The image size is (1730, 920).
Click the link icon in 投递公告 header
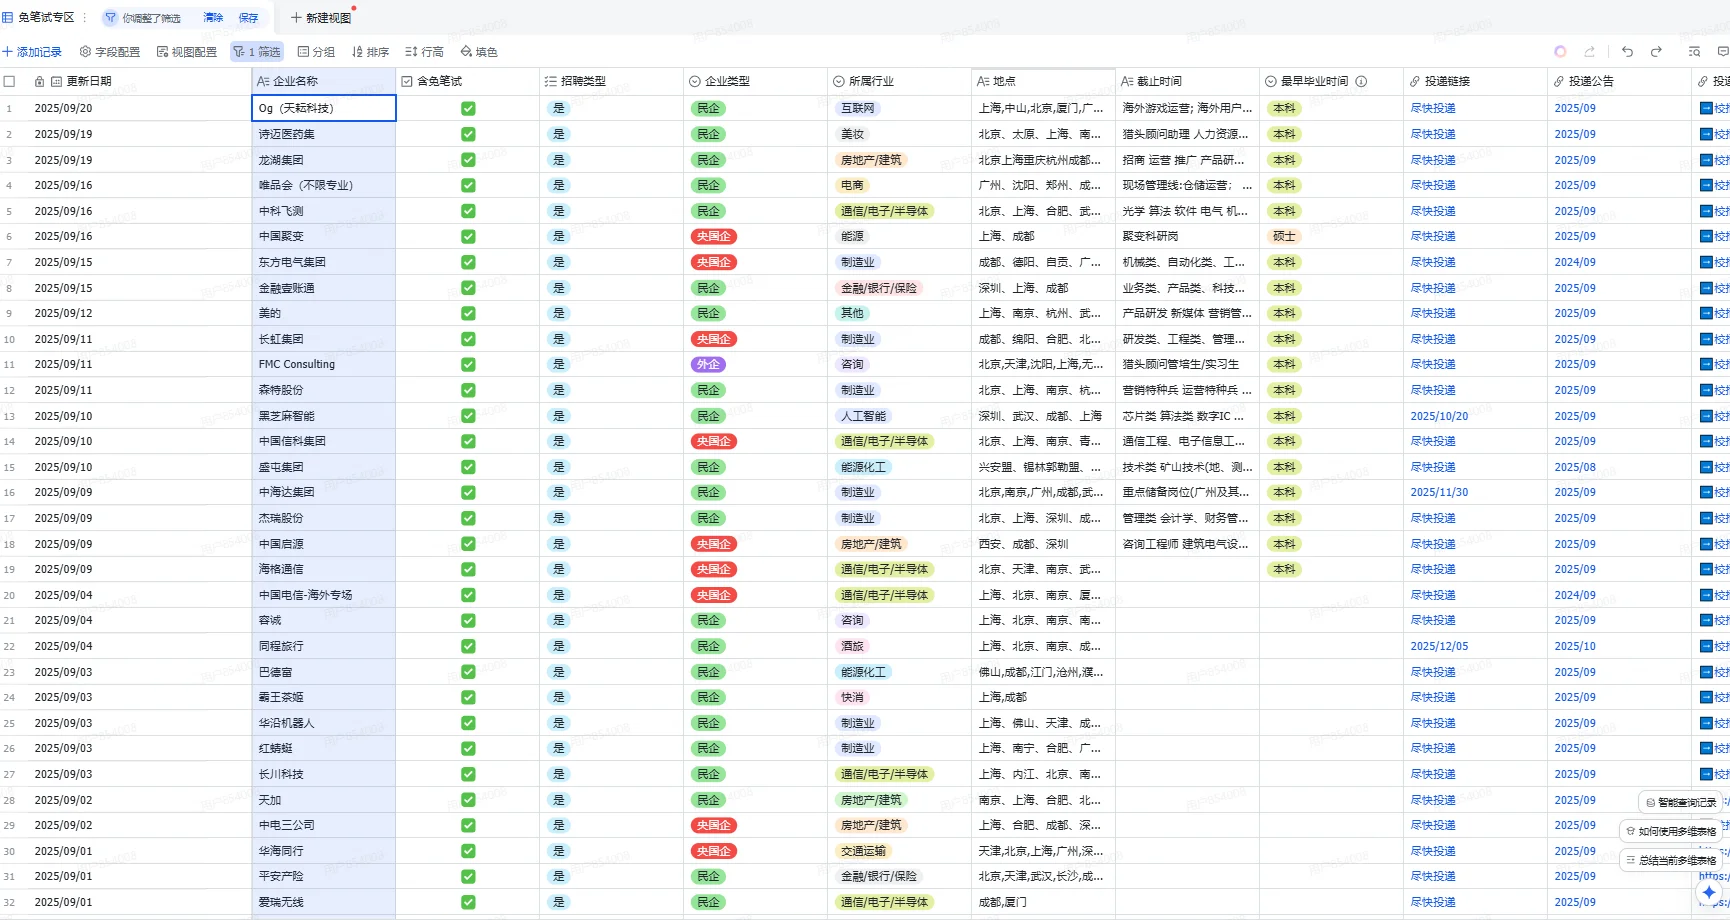(1559, 82)
